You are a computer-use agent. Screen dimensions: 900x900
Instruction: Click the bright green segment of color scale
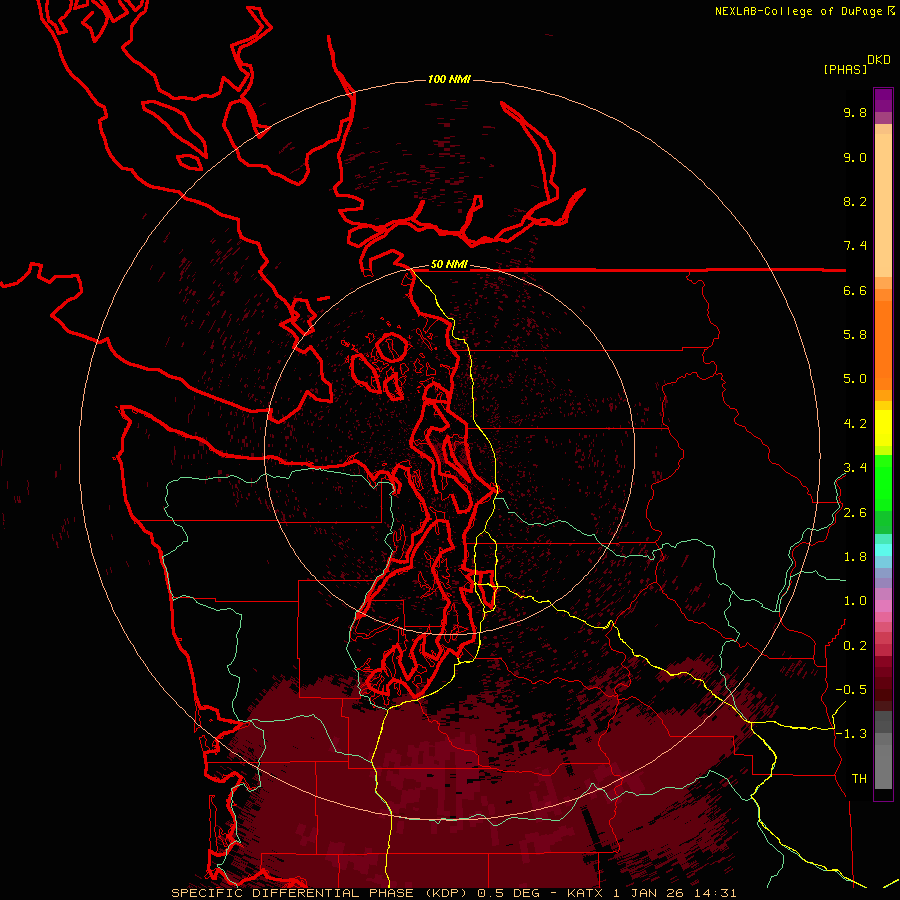click(883, 483)
